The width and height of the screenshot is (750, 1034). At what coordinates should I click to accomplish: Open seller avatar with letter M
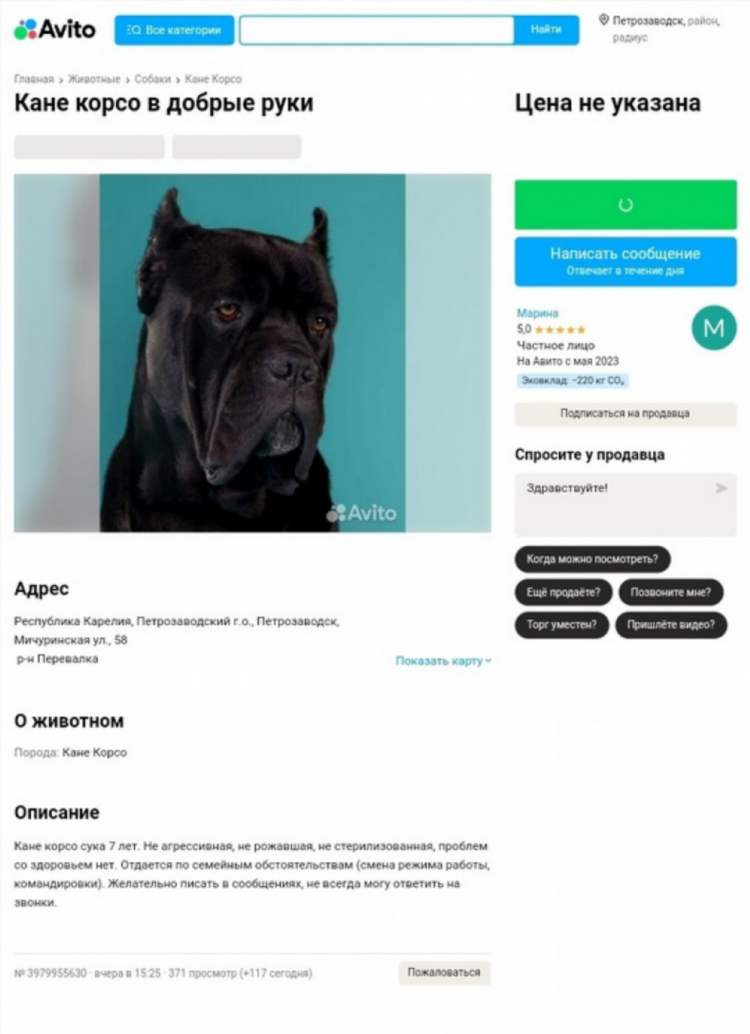[x=714, y=328]
